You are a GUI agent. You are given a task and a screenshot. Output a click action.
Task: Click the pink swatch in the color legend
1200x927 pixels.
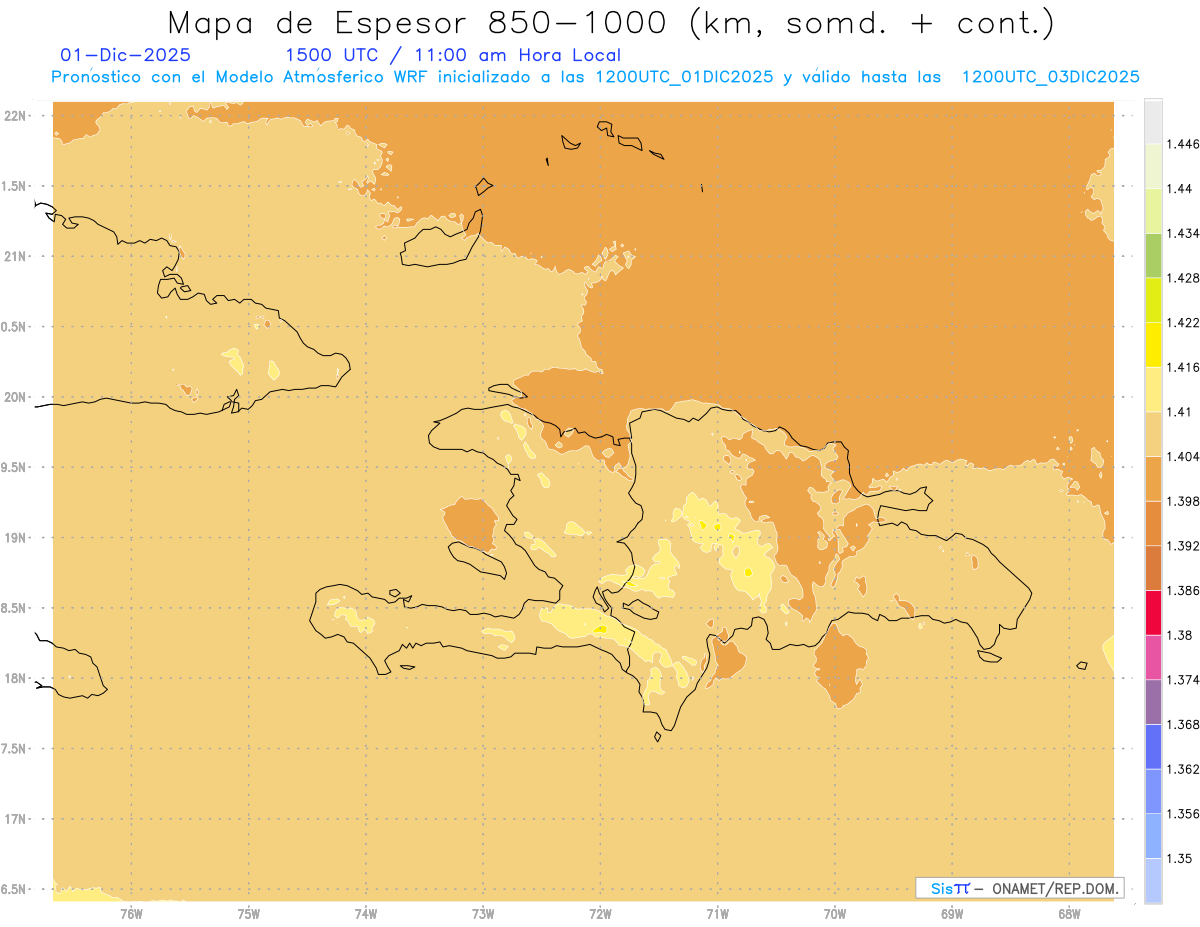pyautogui.click(x=1153, y=657)
